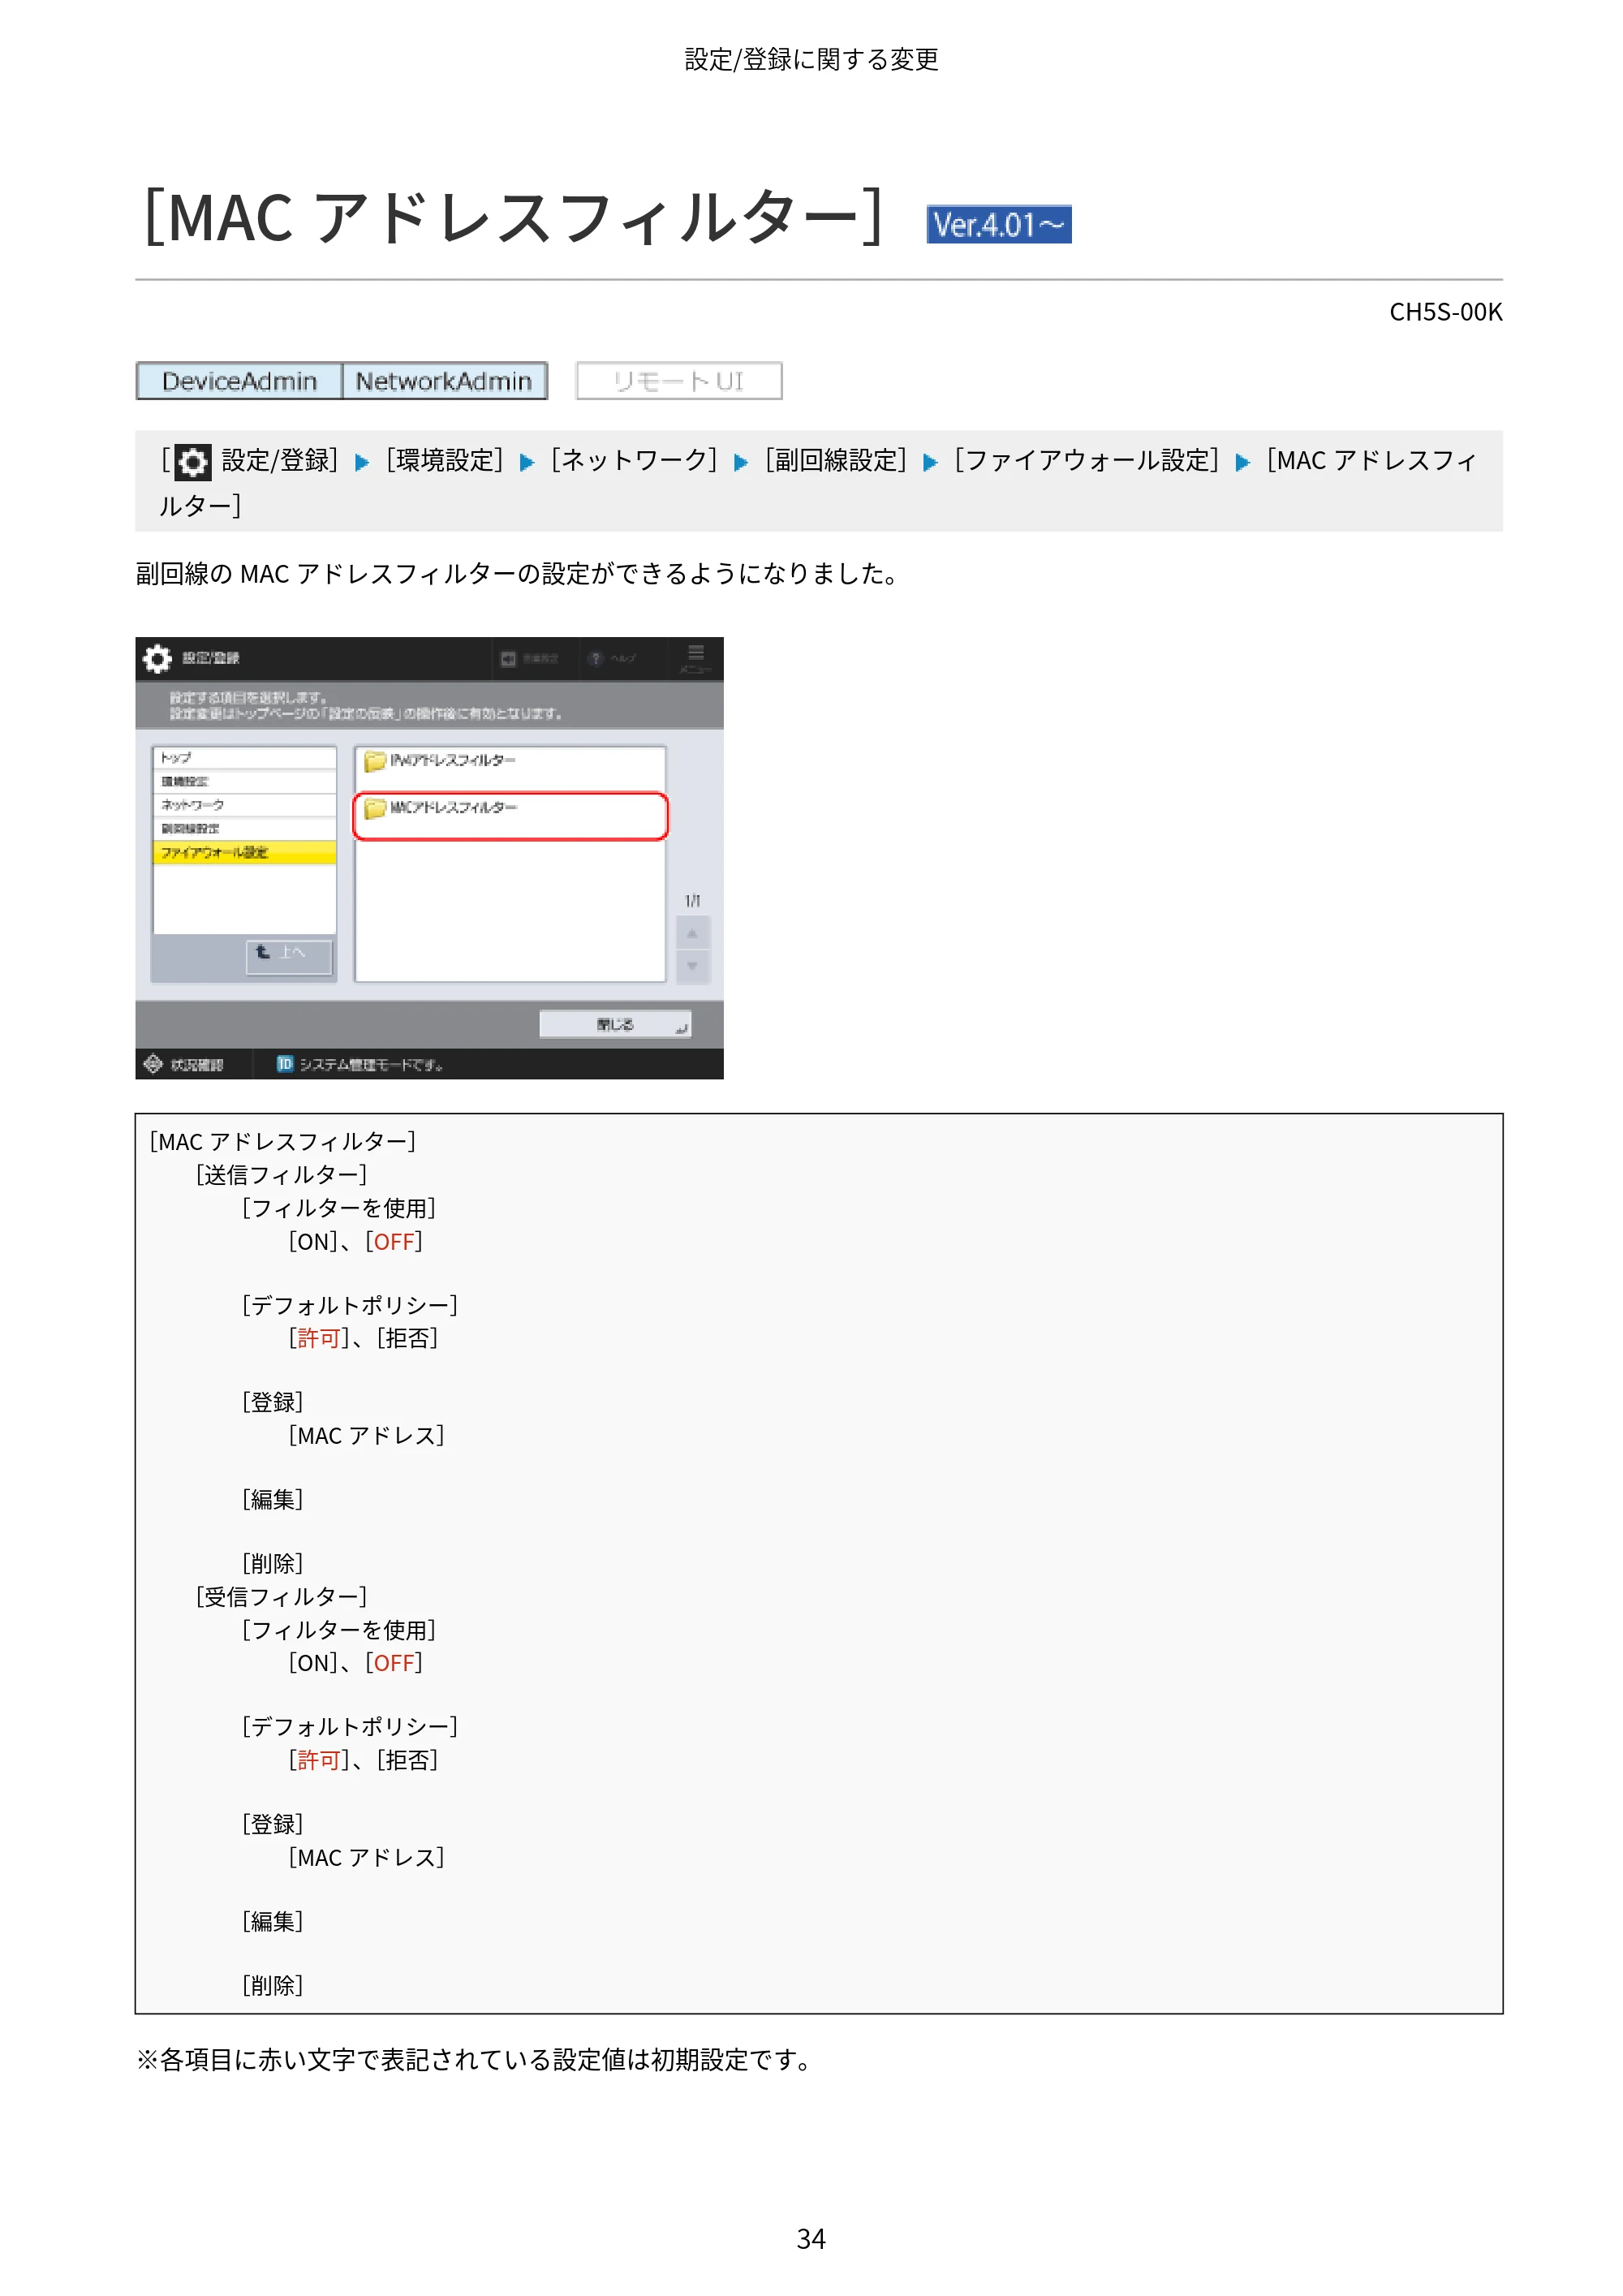The height and width of the screenshot is (2296, 1623).
Task: Click the blue ID icon in status bar
Action: click(x=285, y=1064)
